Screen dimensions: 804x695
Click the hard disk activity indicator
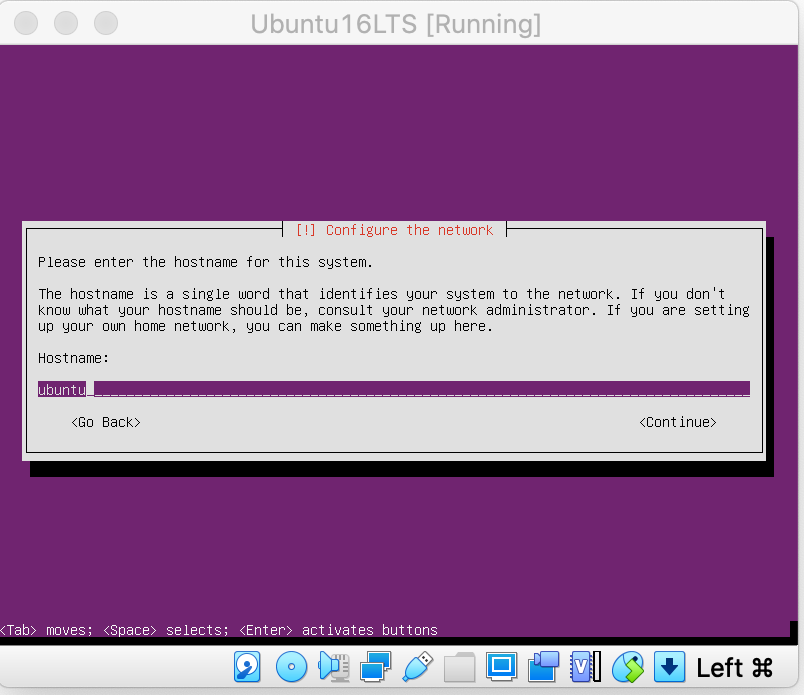point(247,666)
